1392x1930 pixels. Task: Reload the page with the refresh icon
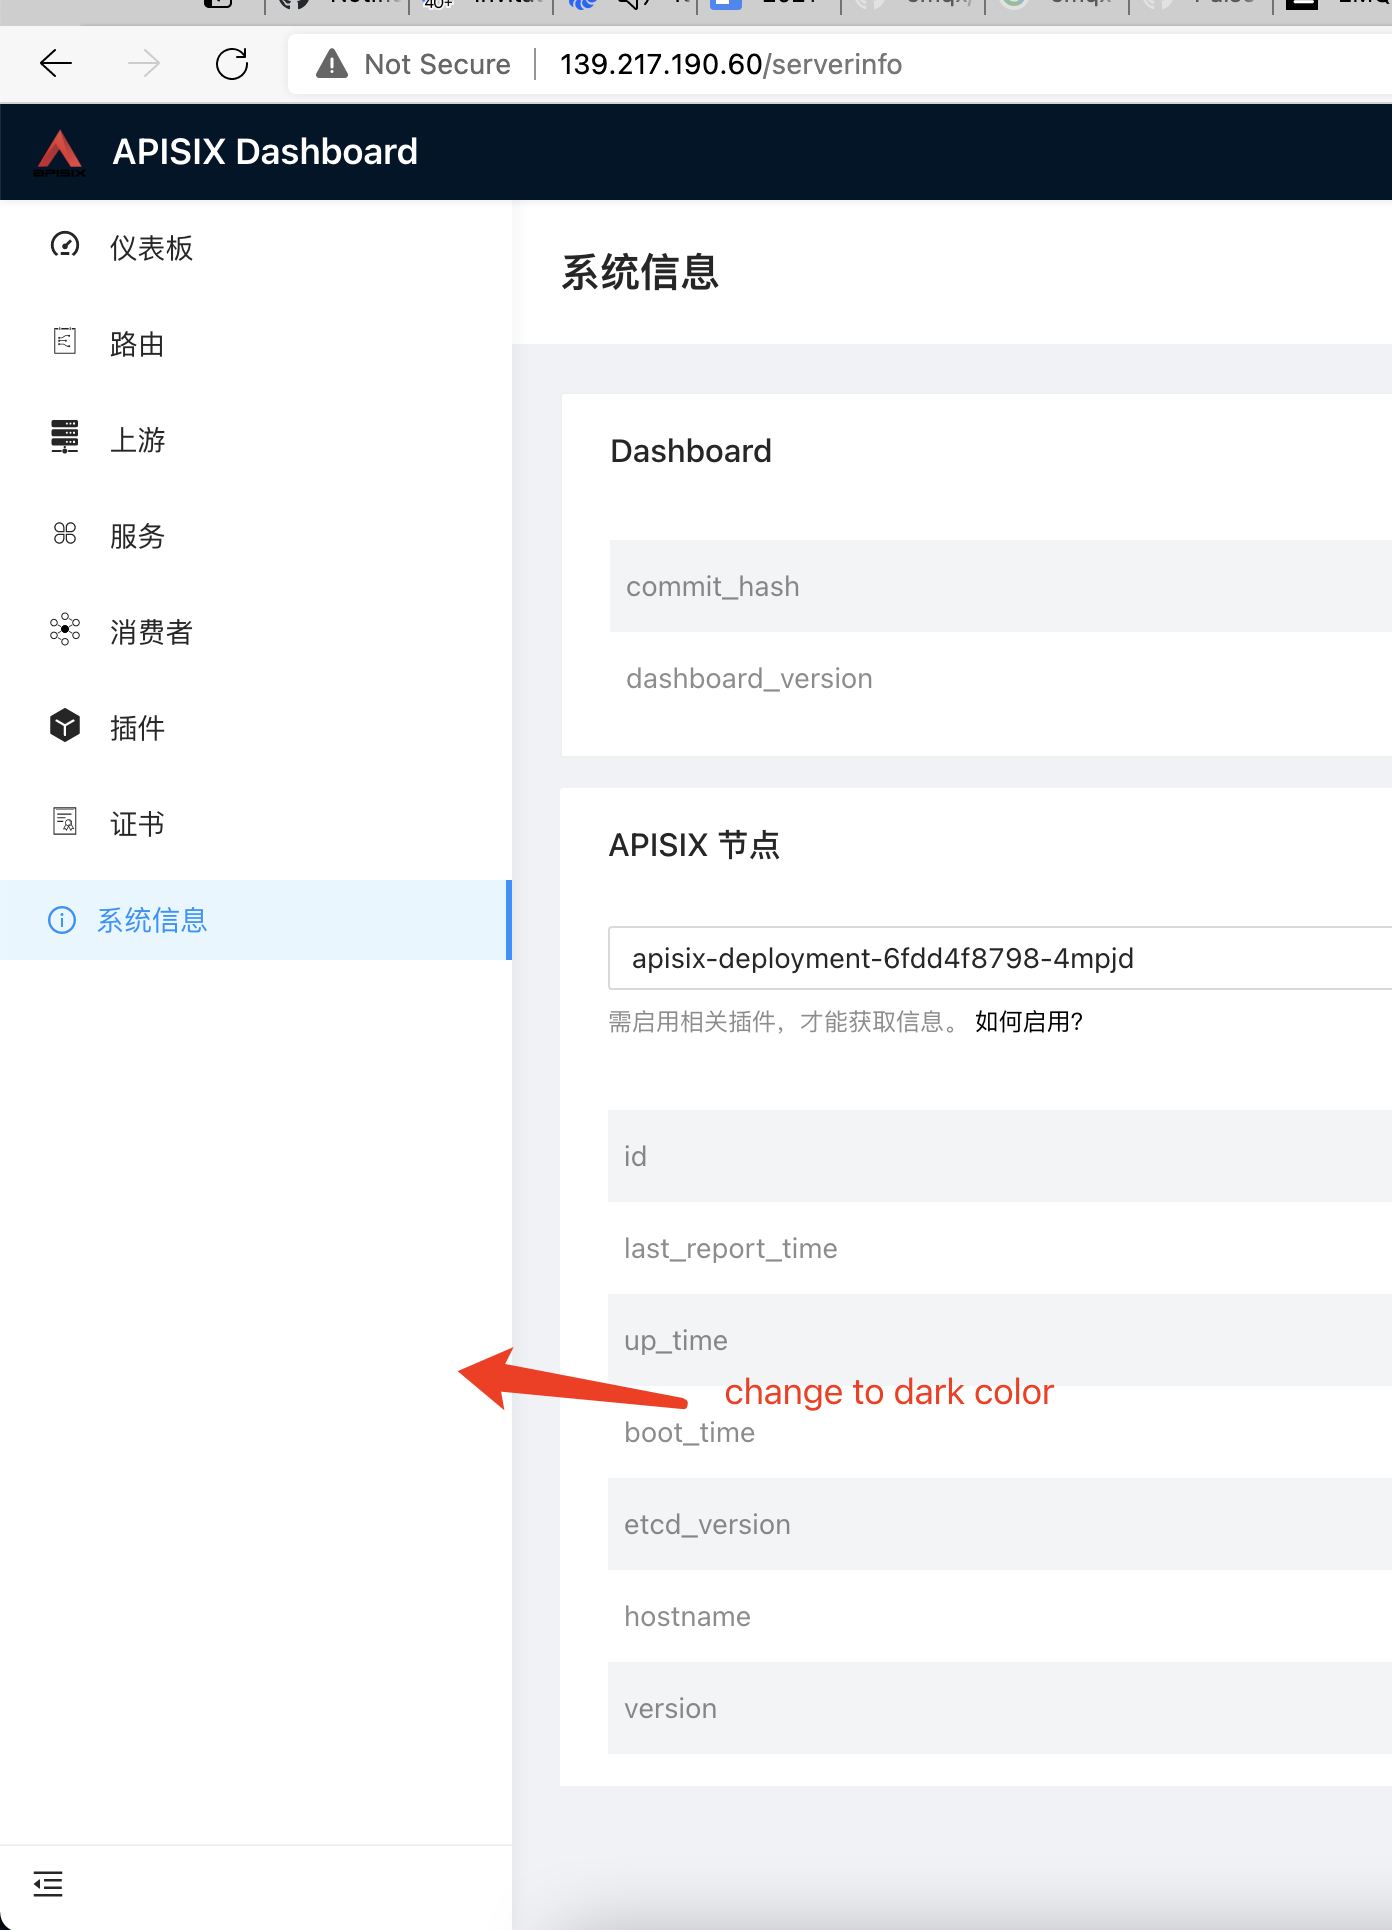click(x=232, y=64)
